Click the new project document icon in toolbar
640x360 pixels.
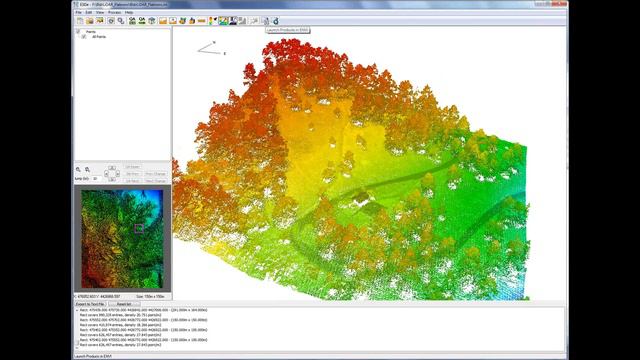pos(80,21)
